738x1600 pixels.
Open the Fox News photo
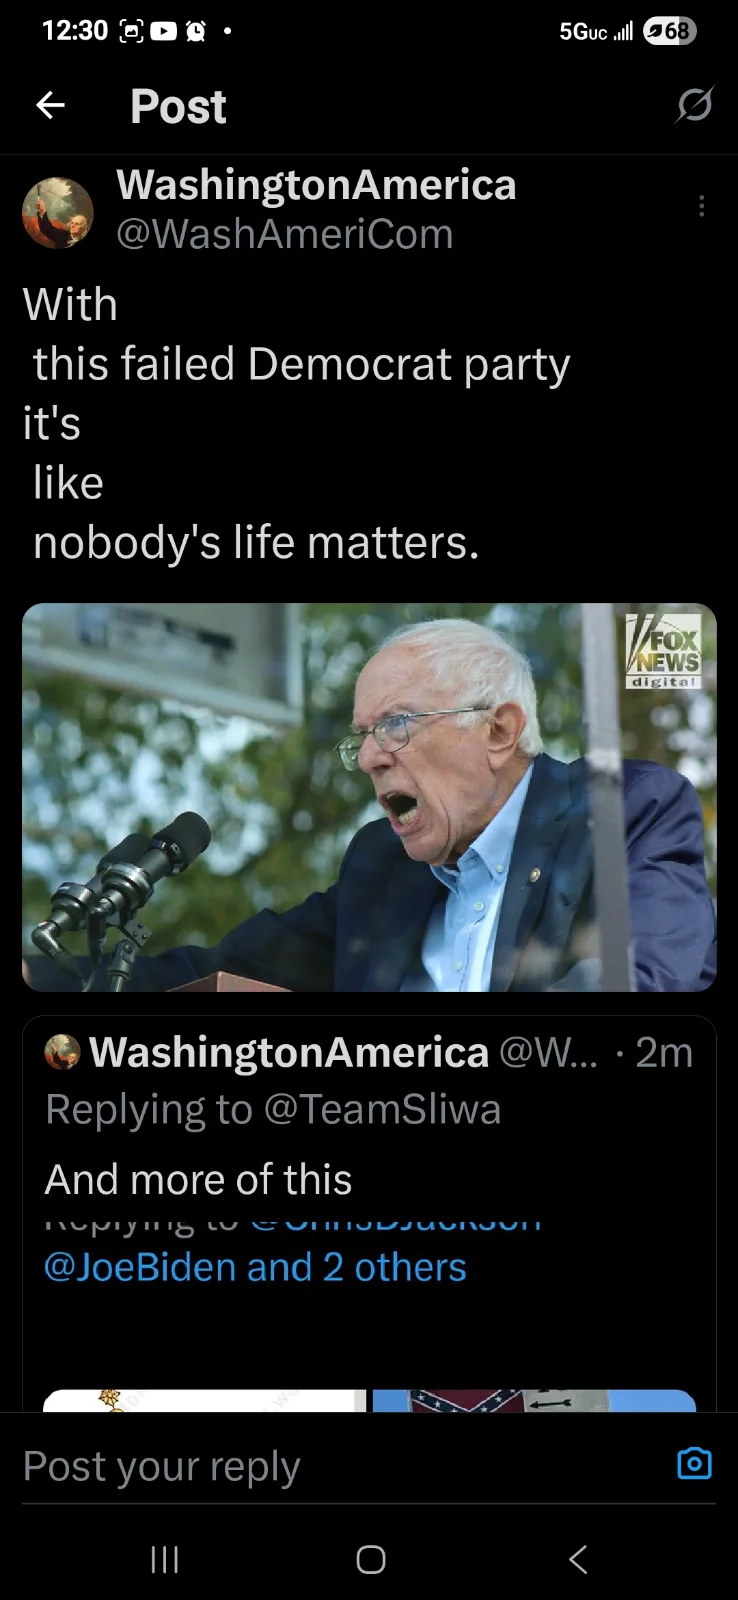pos(369,797)
